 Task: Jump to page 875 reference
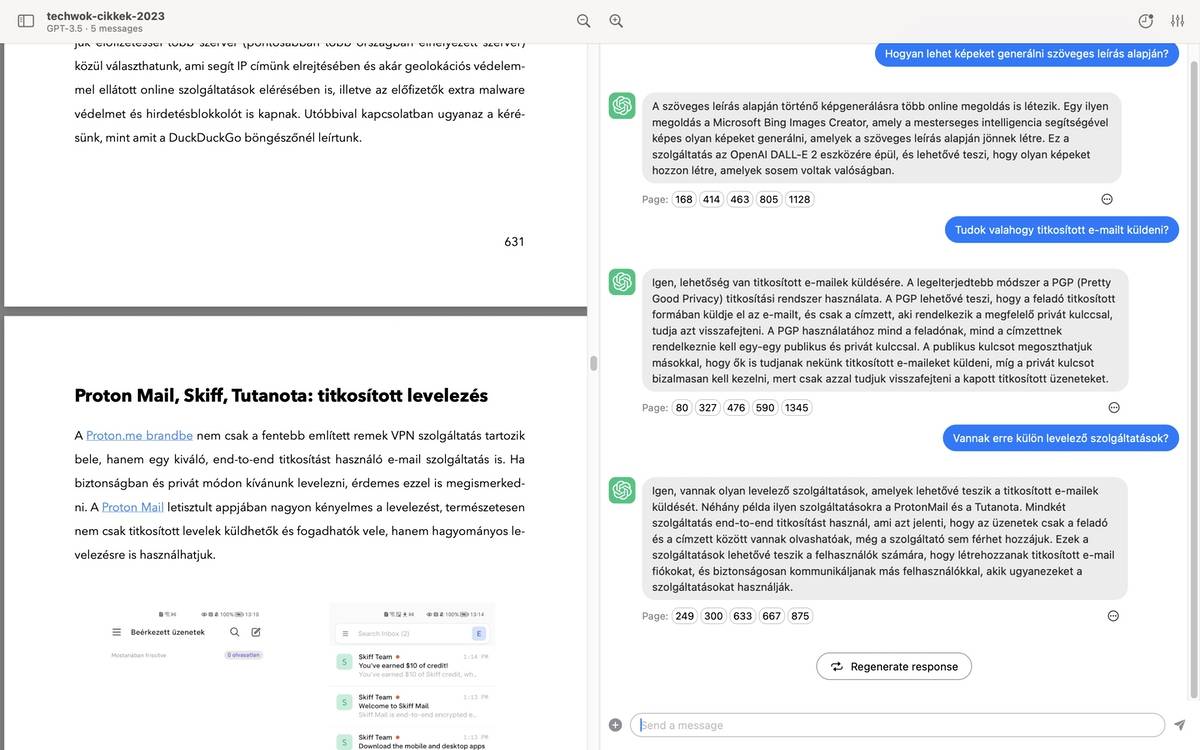801,616
